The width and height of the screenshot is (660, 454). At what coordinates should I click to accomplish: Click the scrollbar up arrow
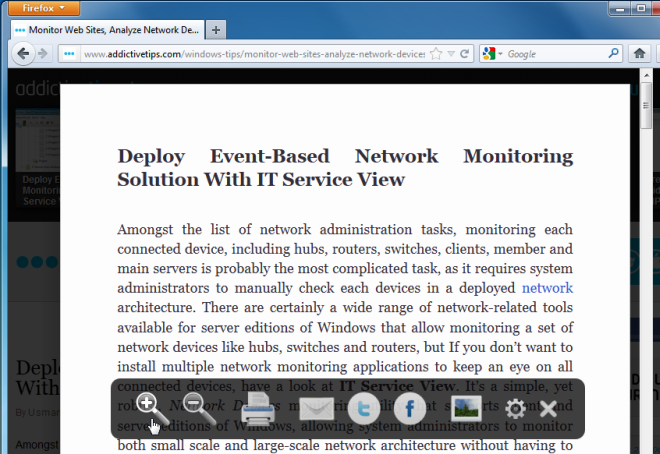[646, 76]
